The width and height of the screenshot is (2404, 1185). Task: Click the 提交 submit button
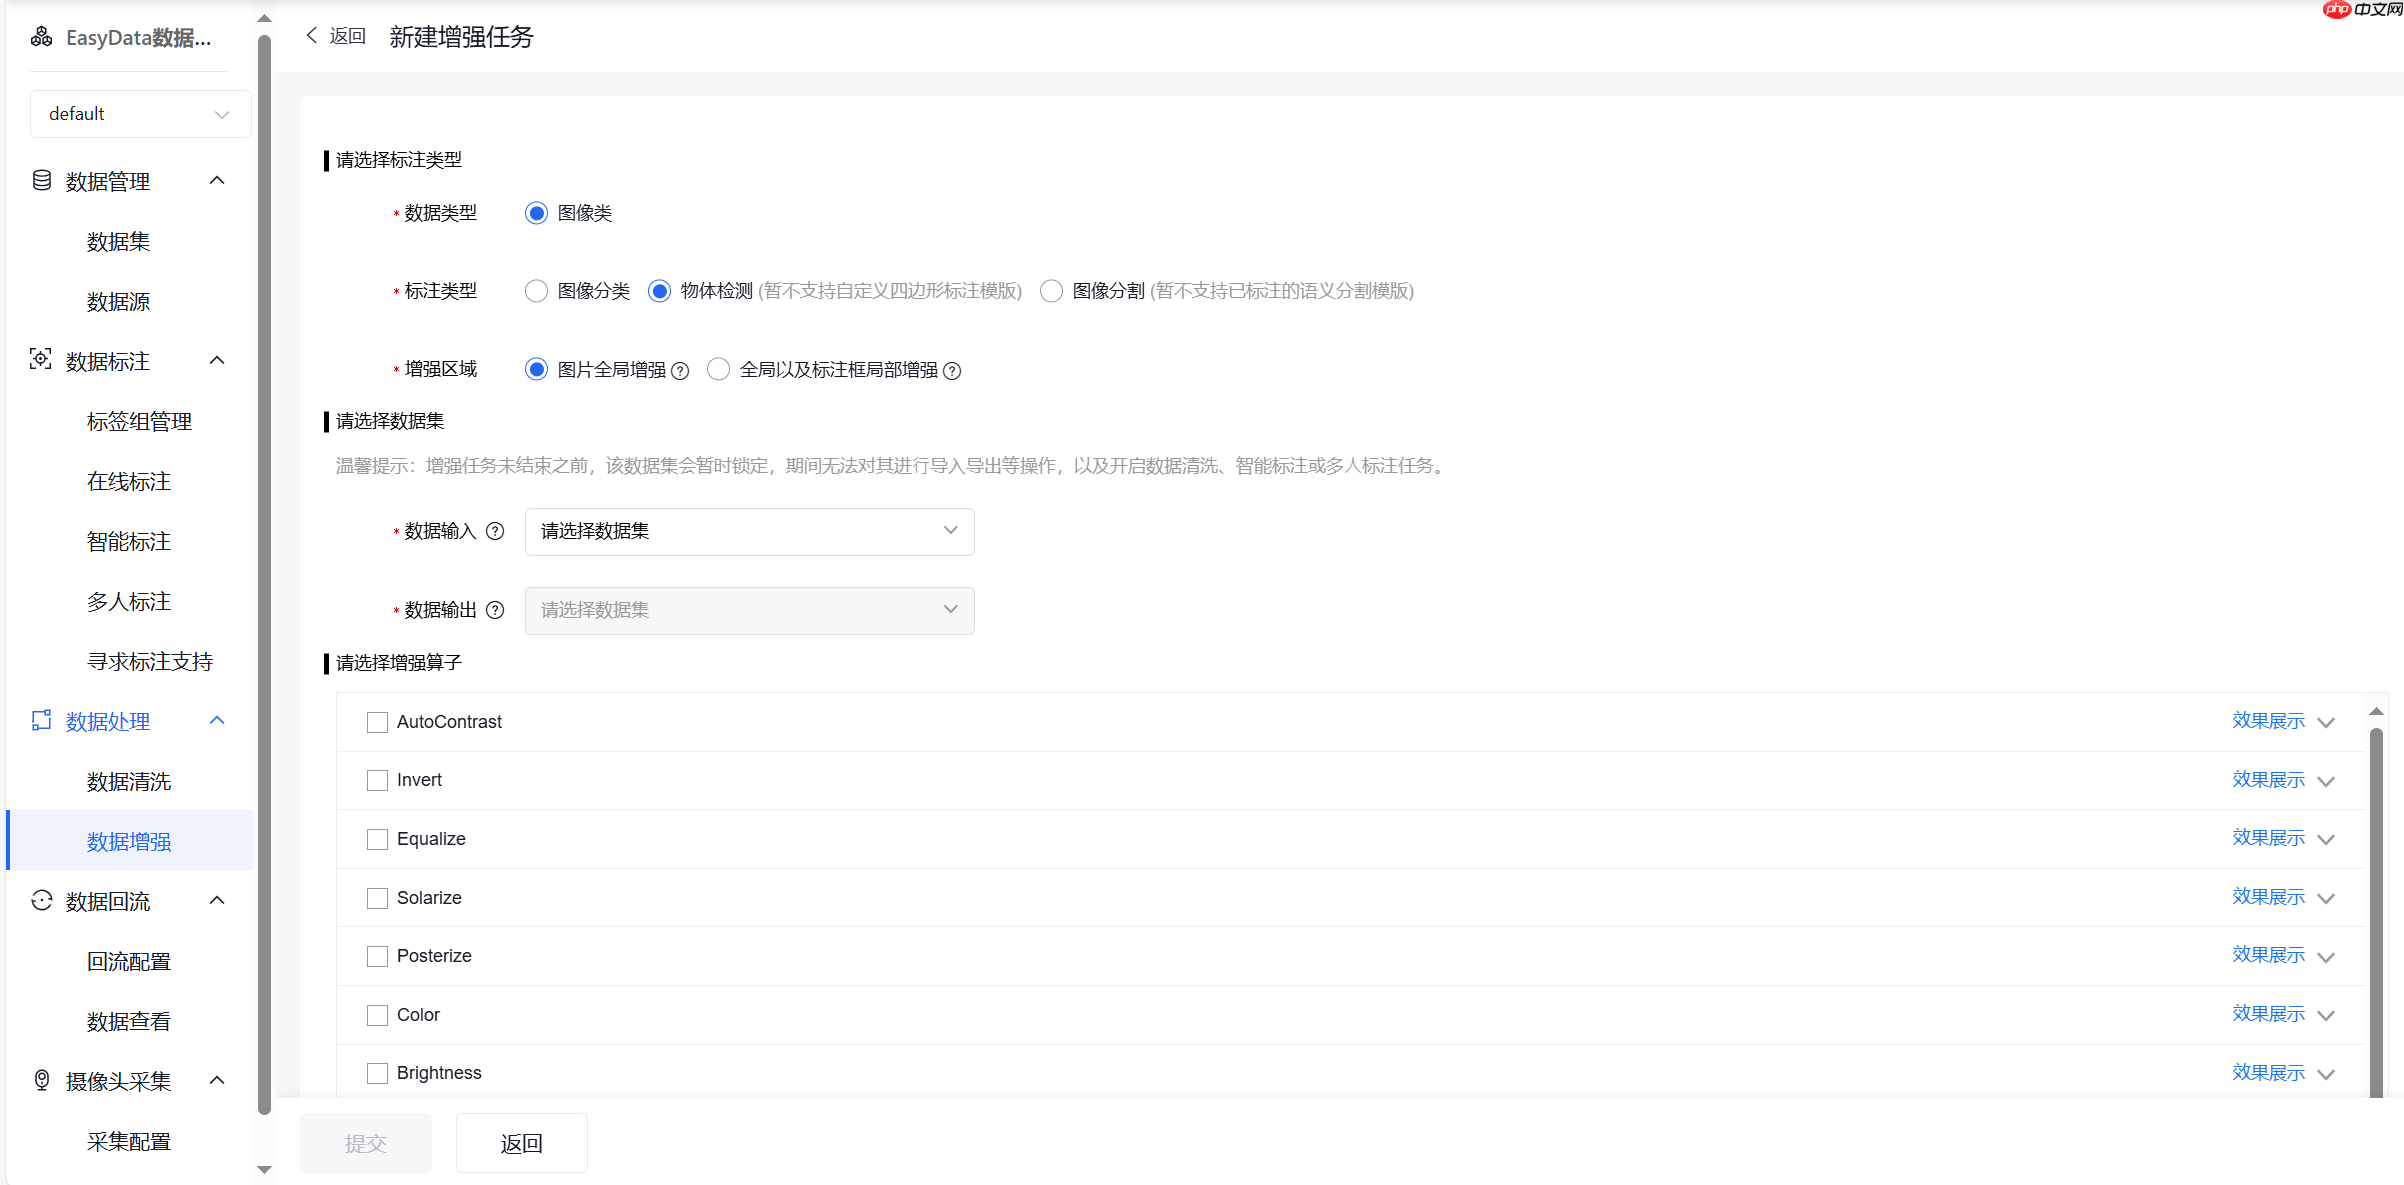(365, 1142)
